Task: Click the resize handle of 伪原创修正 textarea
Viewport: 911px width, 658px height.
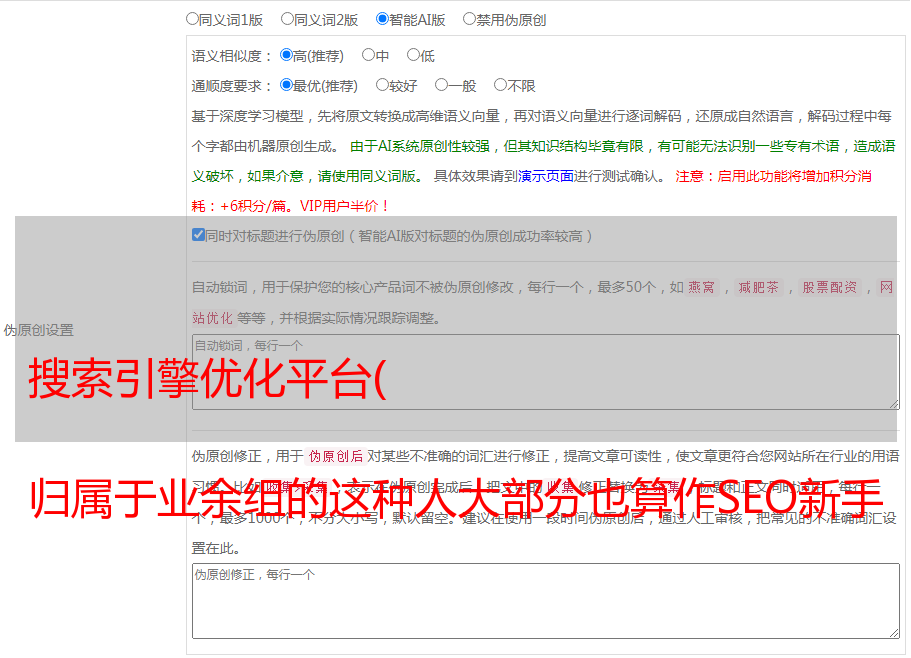Action: (894, 634)
